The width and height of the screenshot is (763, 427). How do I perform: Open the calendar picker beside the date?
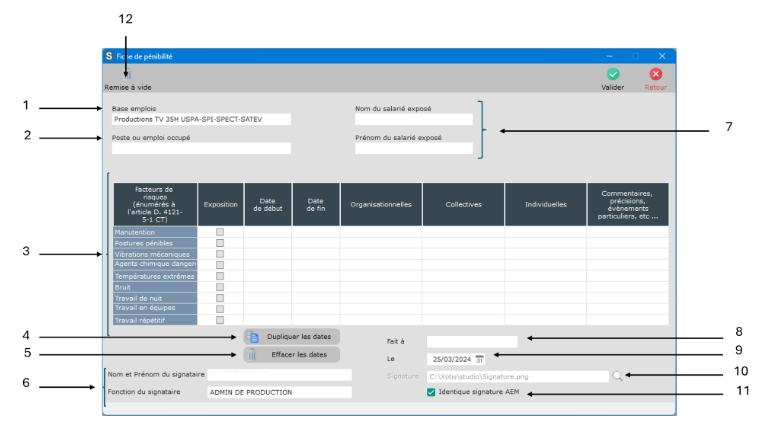point(480,358)
